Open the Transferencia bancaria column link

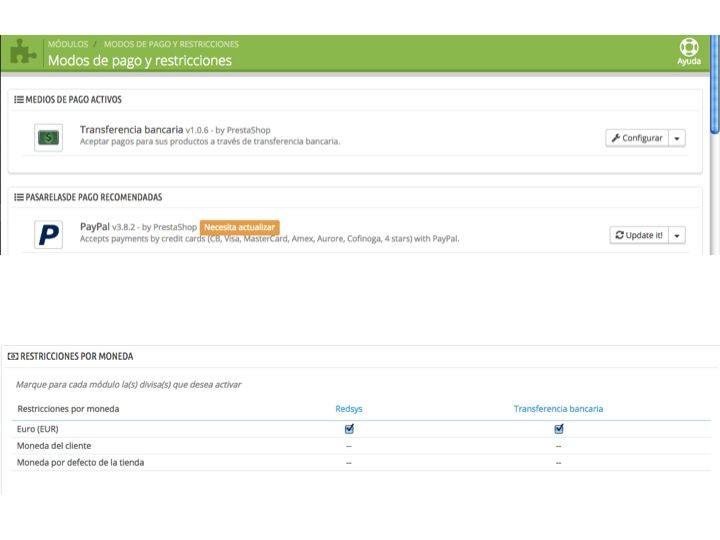[558, 409]
